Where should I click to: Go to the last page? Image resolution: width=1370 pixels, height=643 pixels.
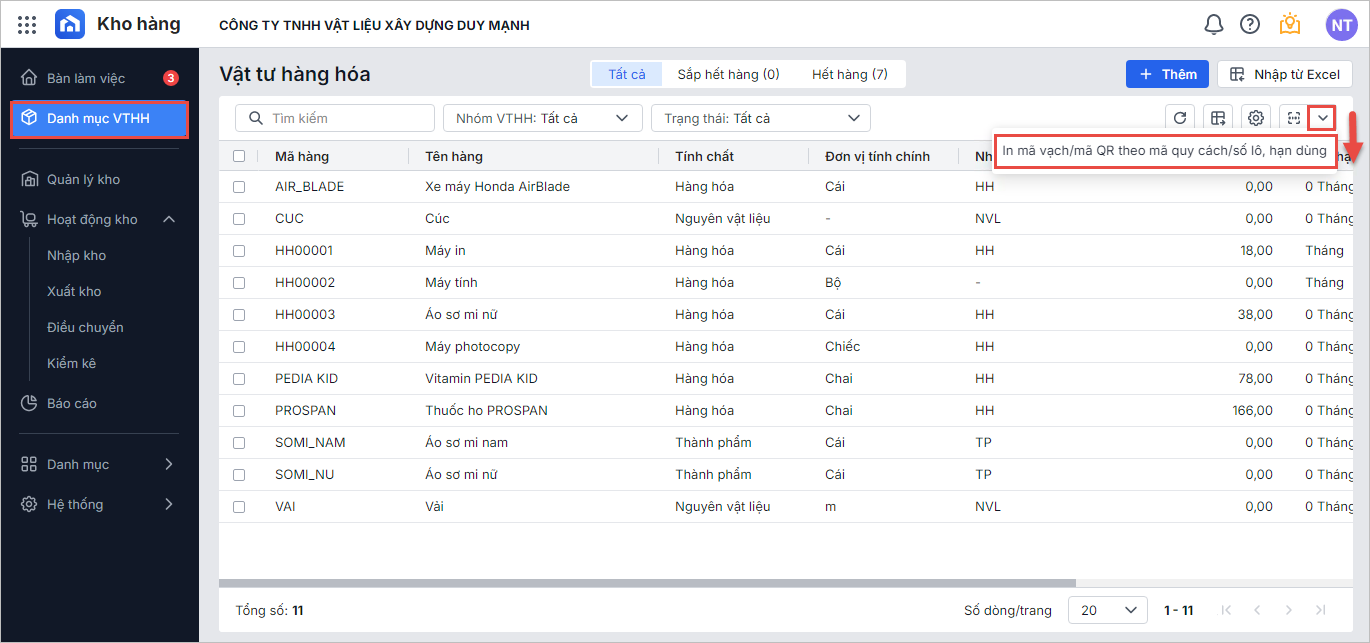point(1320,610)
